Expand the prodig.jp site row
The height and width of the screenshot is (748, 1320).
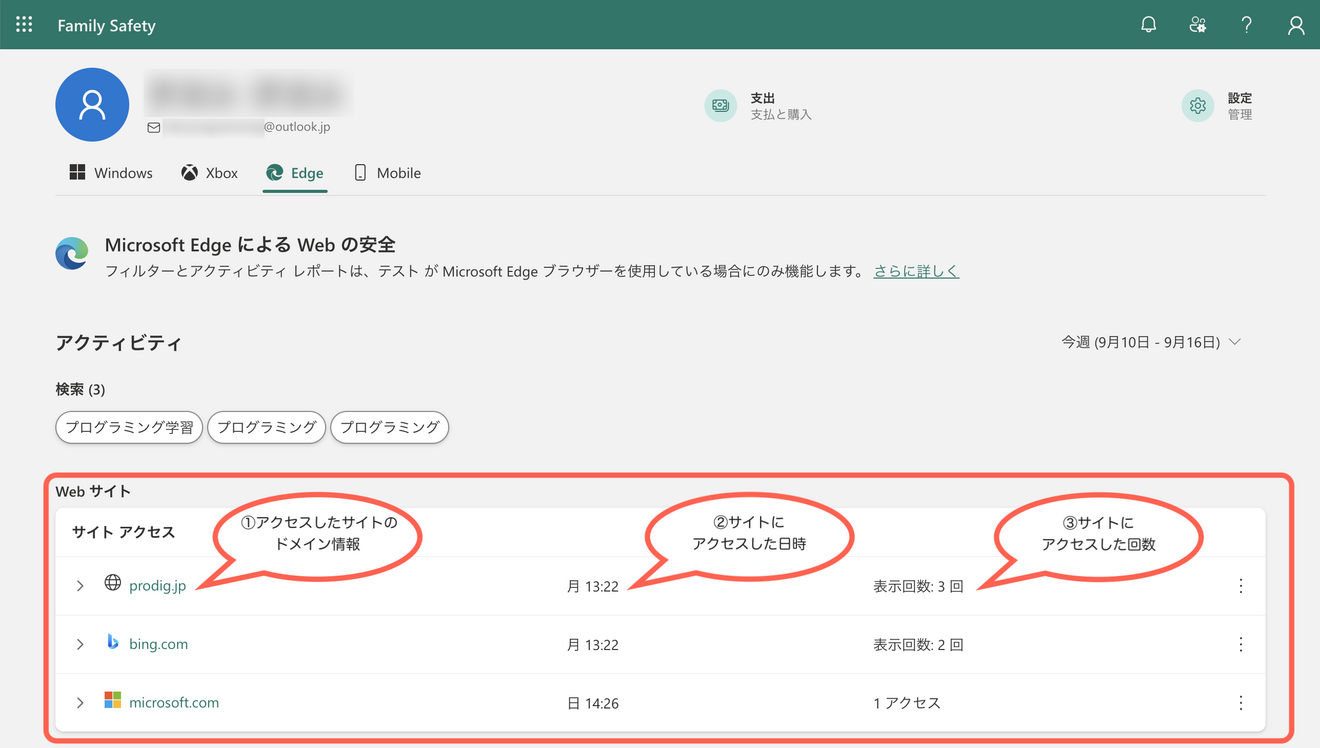pos(80,586)
